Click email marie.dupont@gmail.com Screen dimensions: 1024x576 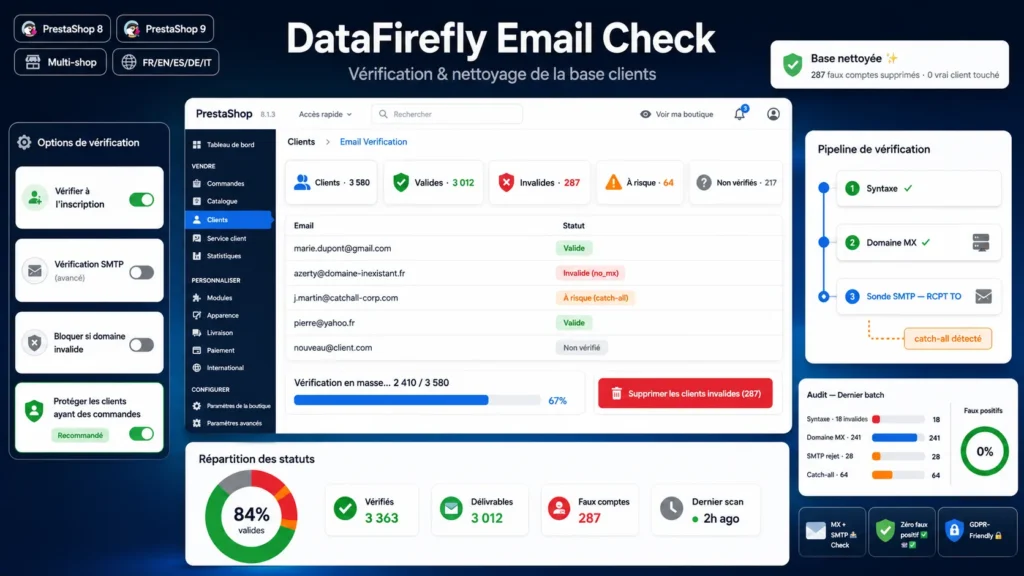pos(342,248)
